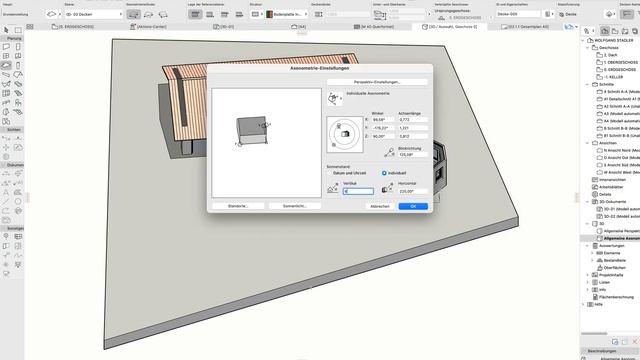Select the Individuell sun position radio button

[384, 173]
